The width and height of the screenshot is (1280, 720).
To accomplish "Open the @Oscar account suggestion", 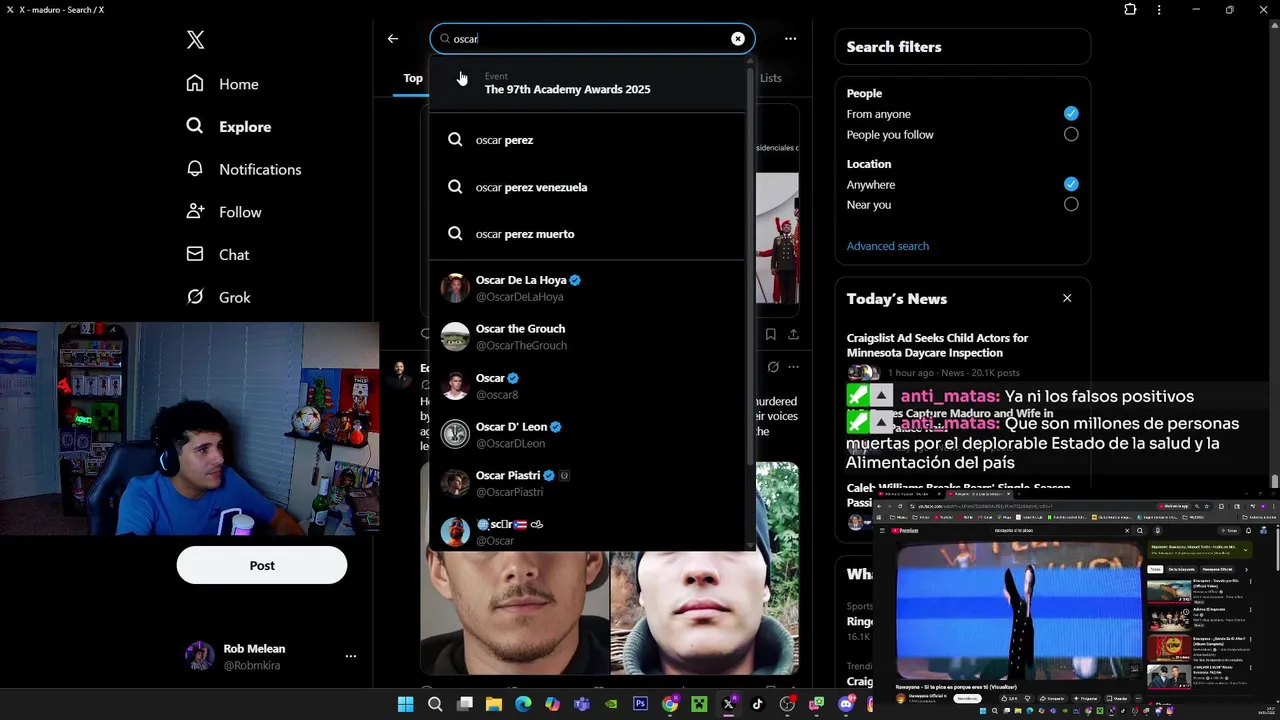I will coord(587,531).
